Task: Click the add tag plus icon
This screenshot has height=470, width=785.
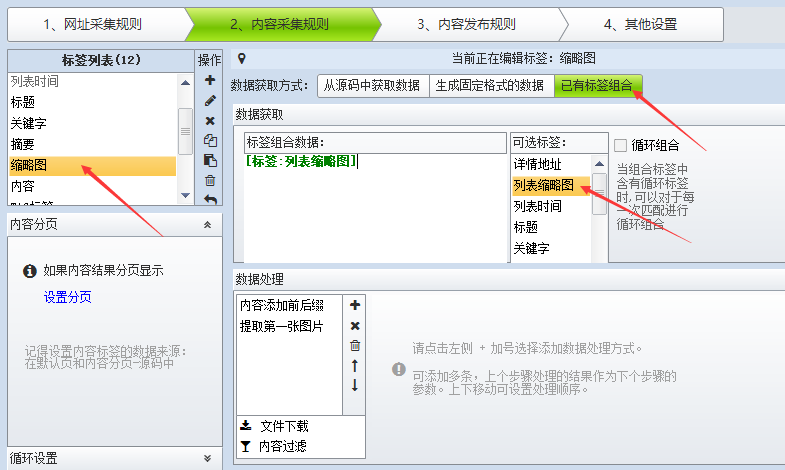Action: (210, 80)
